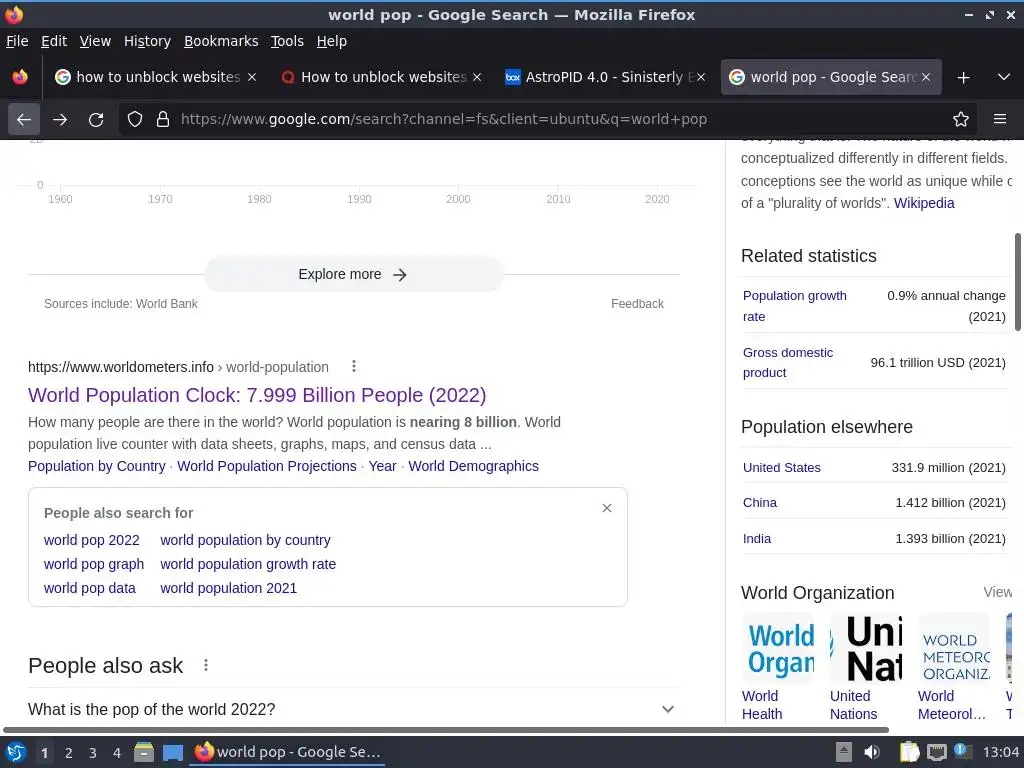This screenshot has width=1024, height=768.
Task: Close the 'world pop - Google Search' tab
Action: tap(926, 77)
